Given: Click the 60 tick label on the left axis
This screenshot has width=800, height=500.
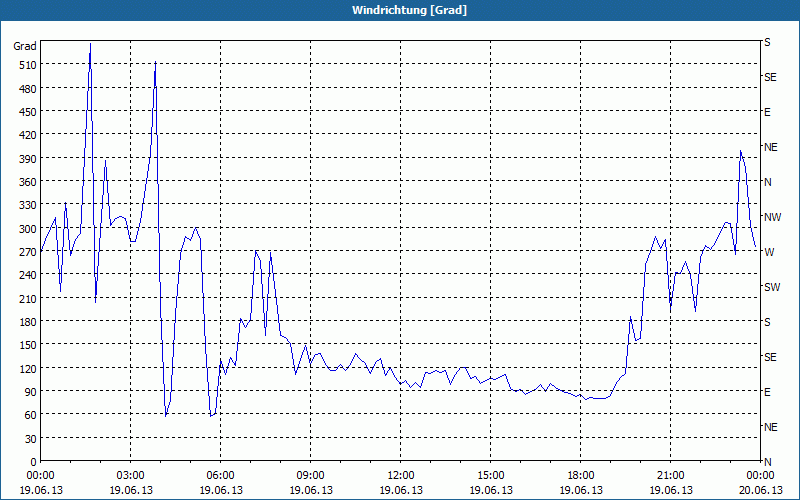Looking at the screenshot, I should point(31,415).
